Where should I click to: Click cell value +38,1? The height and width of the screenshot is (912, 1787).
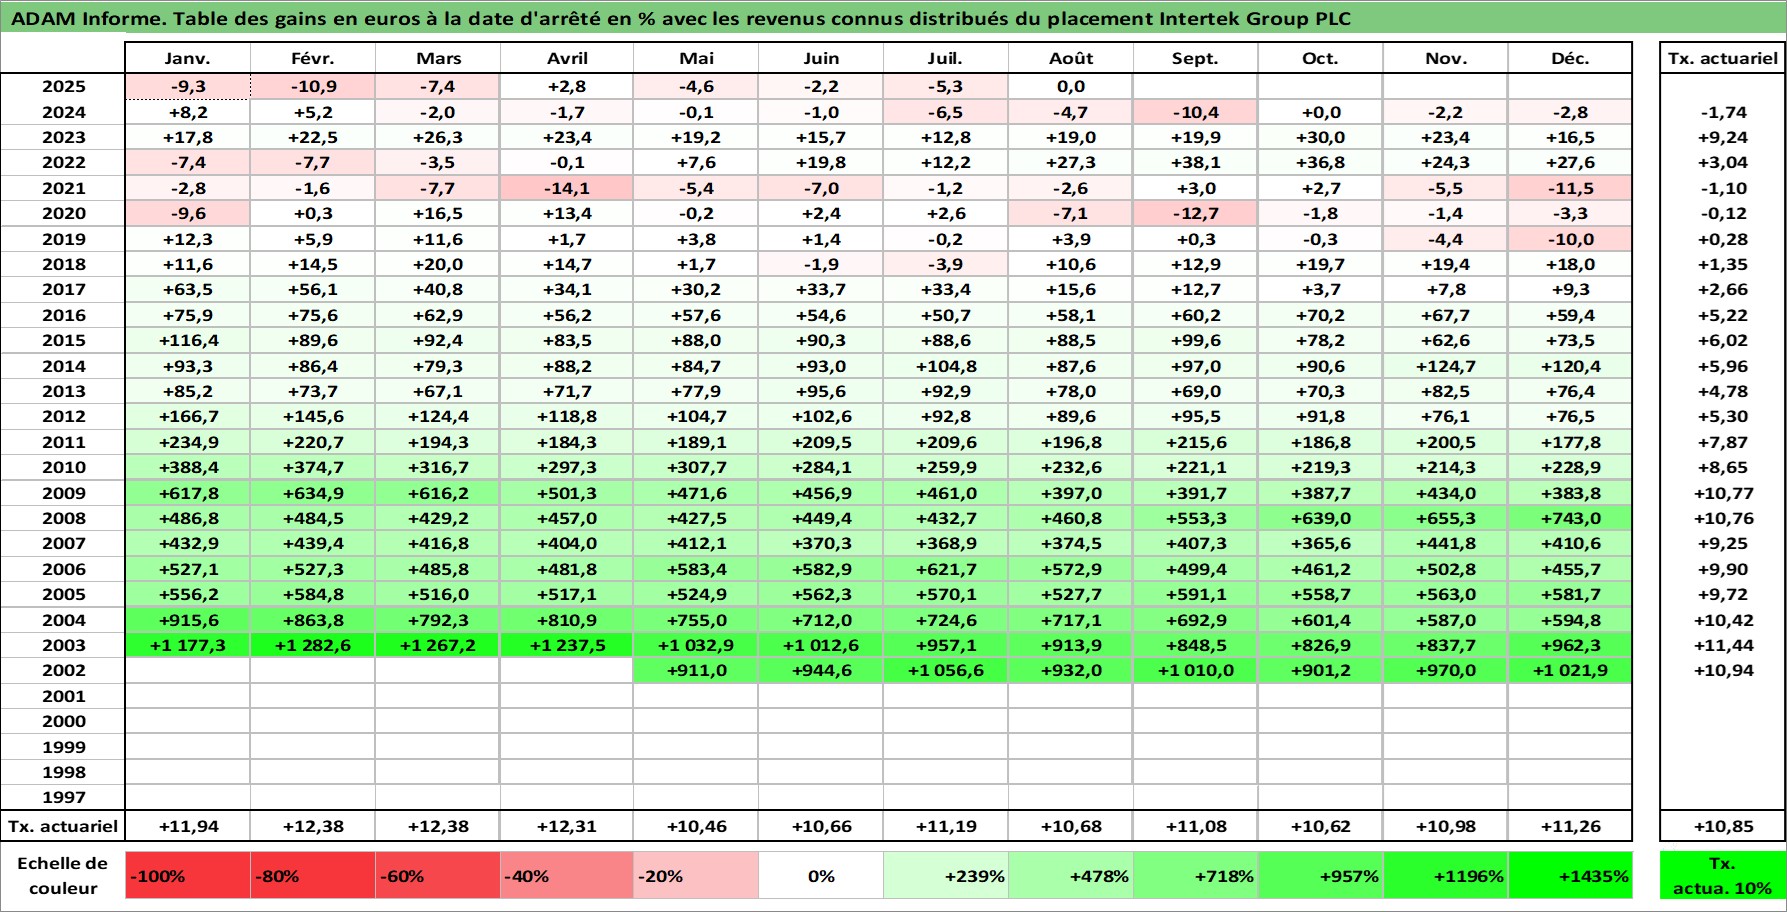point(1195,162)
